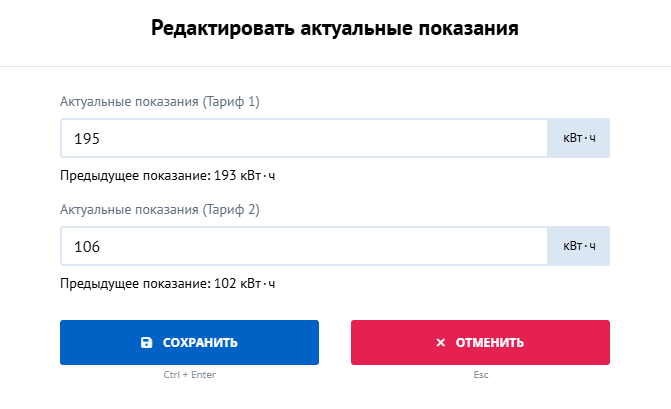Save readings with the blue СОХРАНИТЬ button
The width and height of the screenshot is (671, 409).
pos(189,343)
